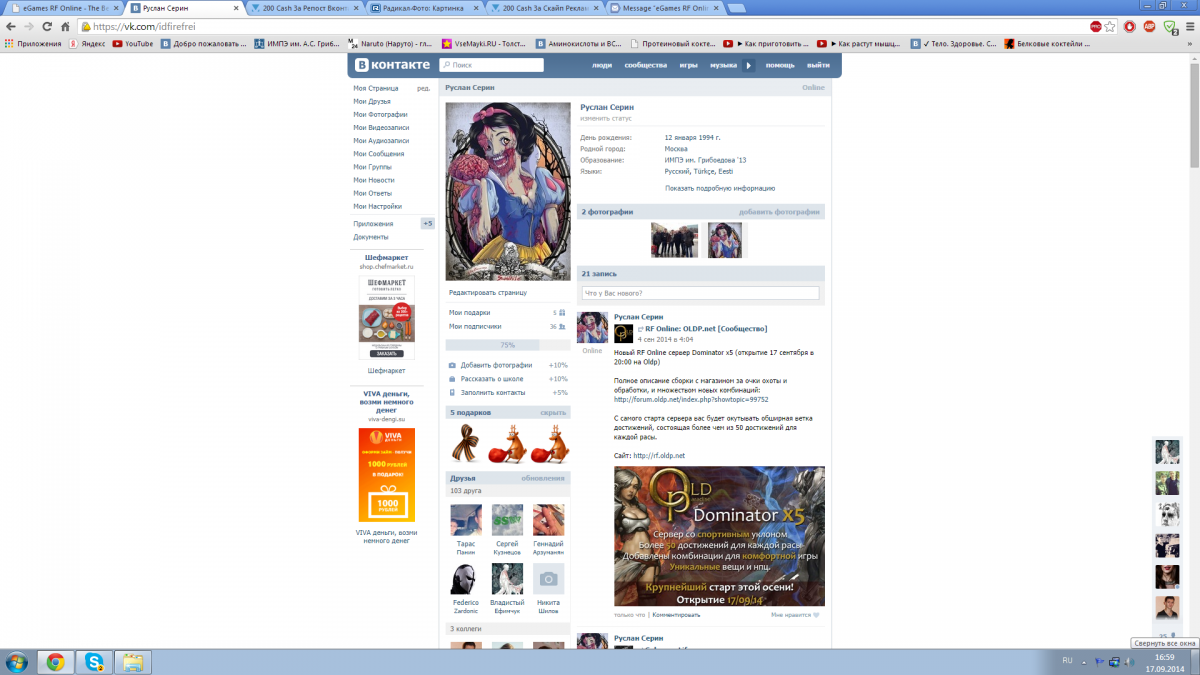Open File Explorer from the taskbar
This screenshot has width=1200, height=675.
pos(132,661)
